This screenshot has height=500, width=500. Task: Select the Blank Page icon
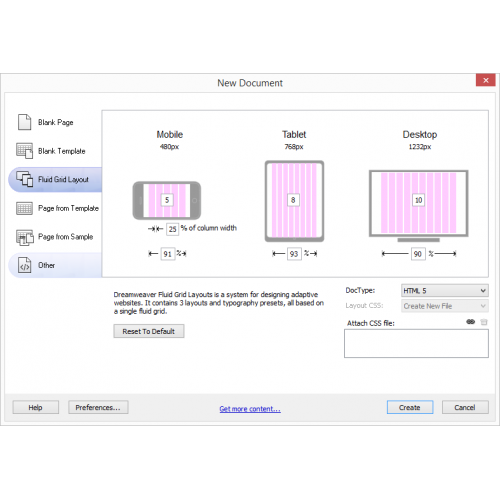24,122
